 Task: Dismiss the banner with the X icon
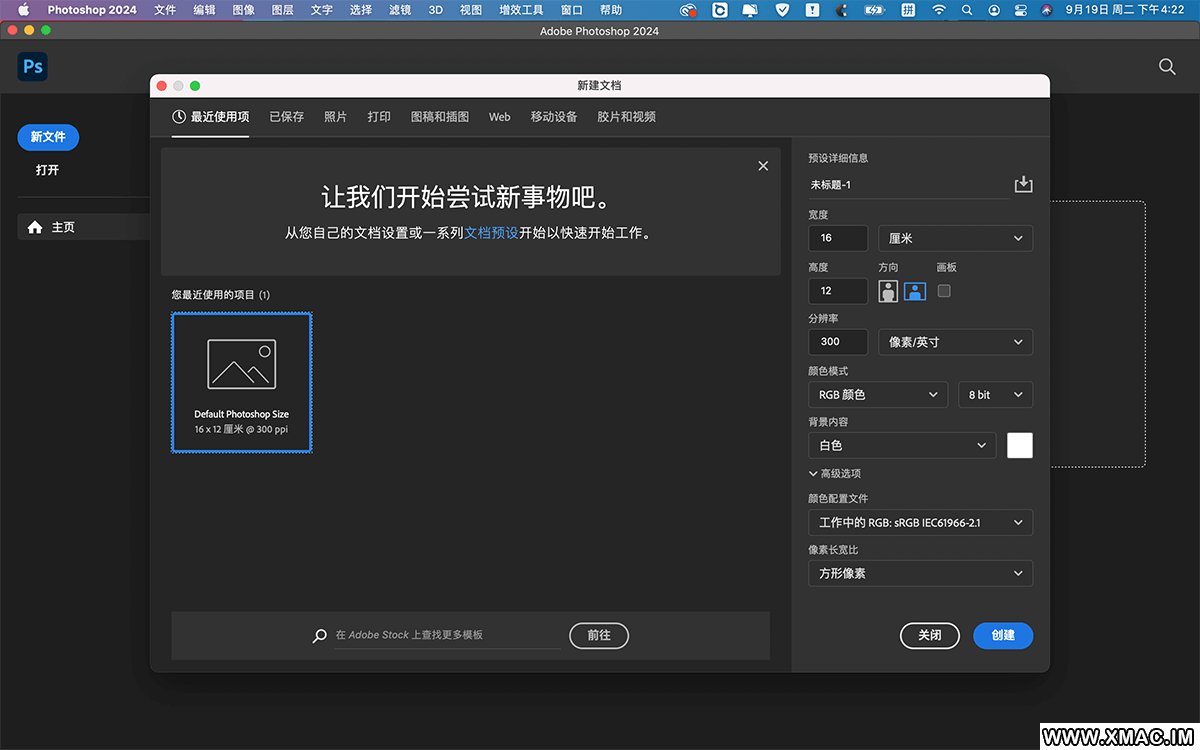(763, 166)
